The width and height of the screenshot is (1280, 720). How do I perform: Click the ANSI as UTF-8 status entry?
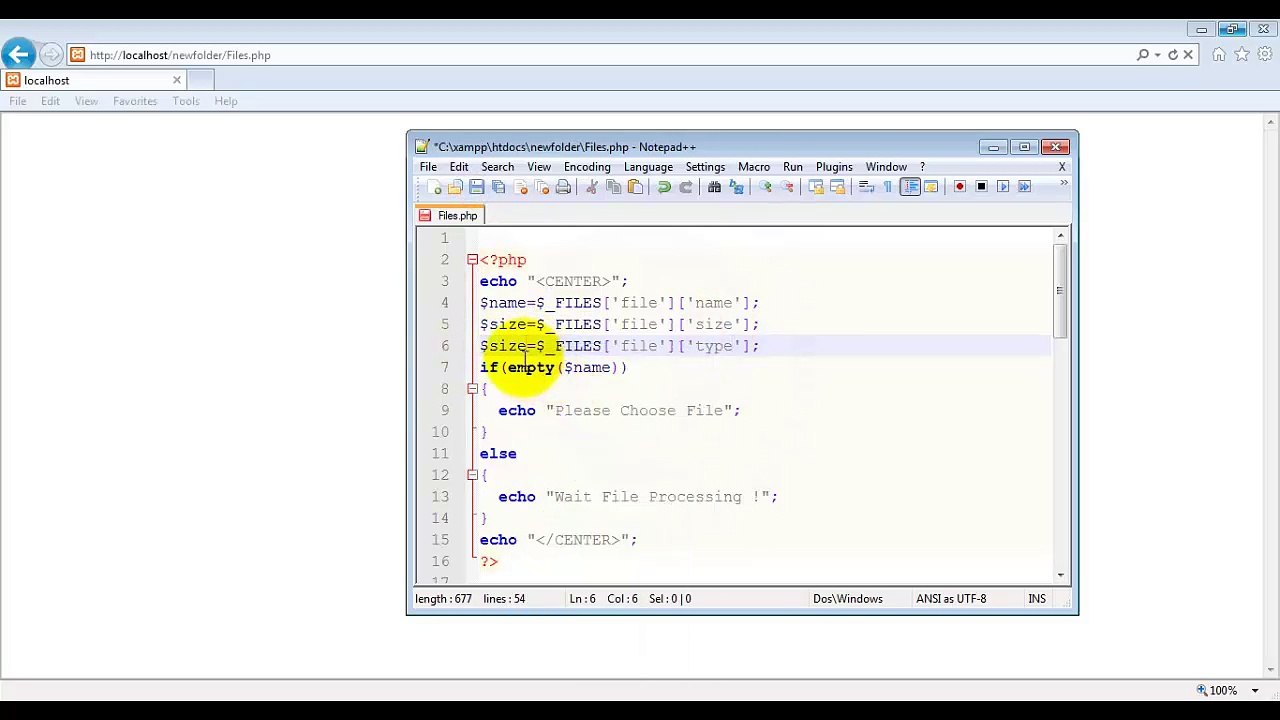(951, 599)
